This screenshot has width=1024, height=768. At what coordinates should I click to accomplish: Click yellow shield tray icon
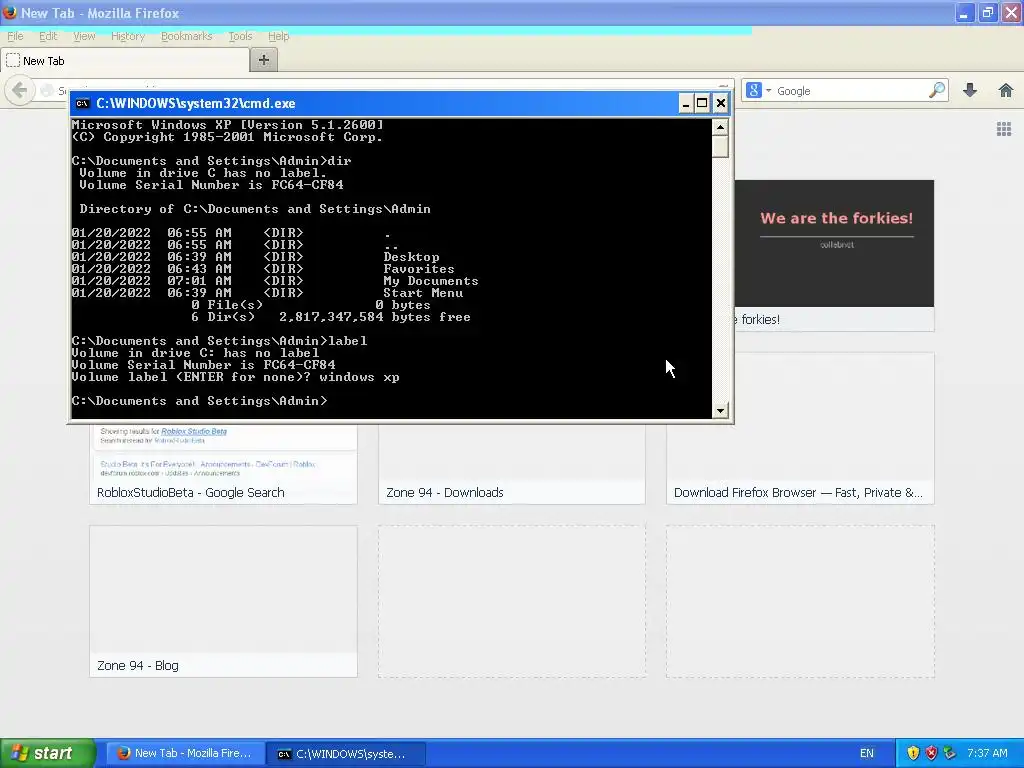coord(913,753)
